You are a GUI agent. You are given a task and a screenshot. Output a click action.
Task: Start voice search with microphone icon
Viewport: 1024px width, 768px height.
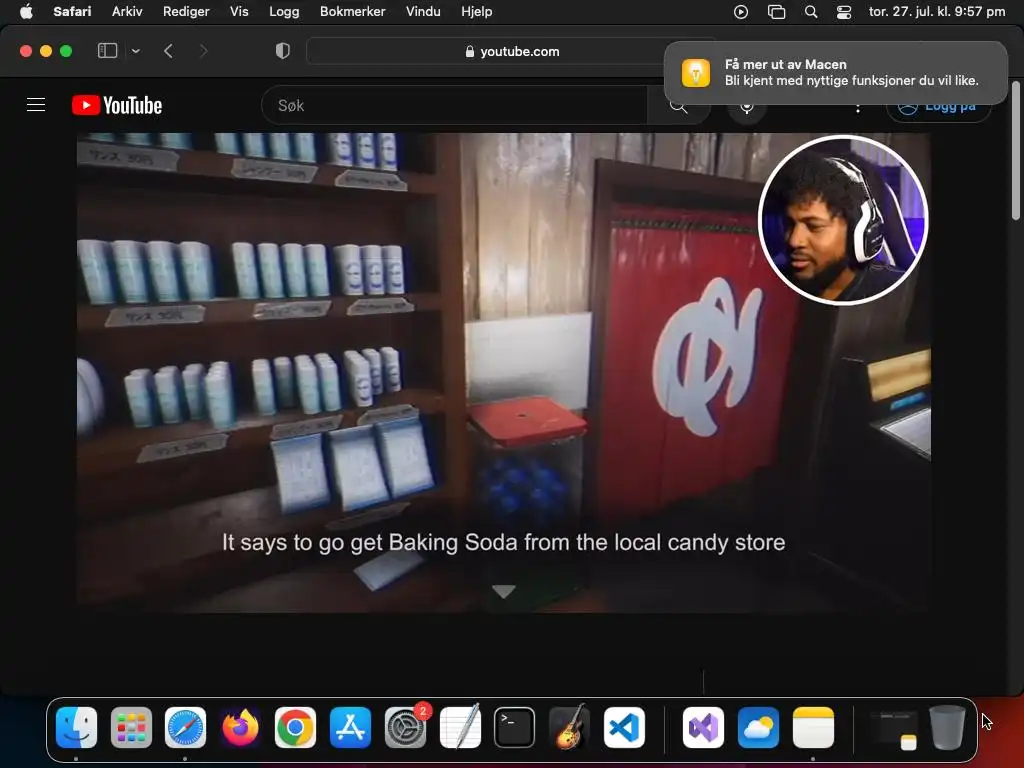(746, 106)
